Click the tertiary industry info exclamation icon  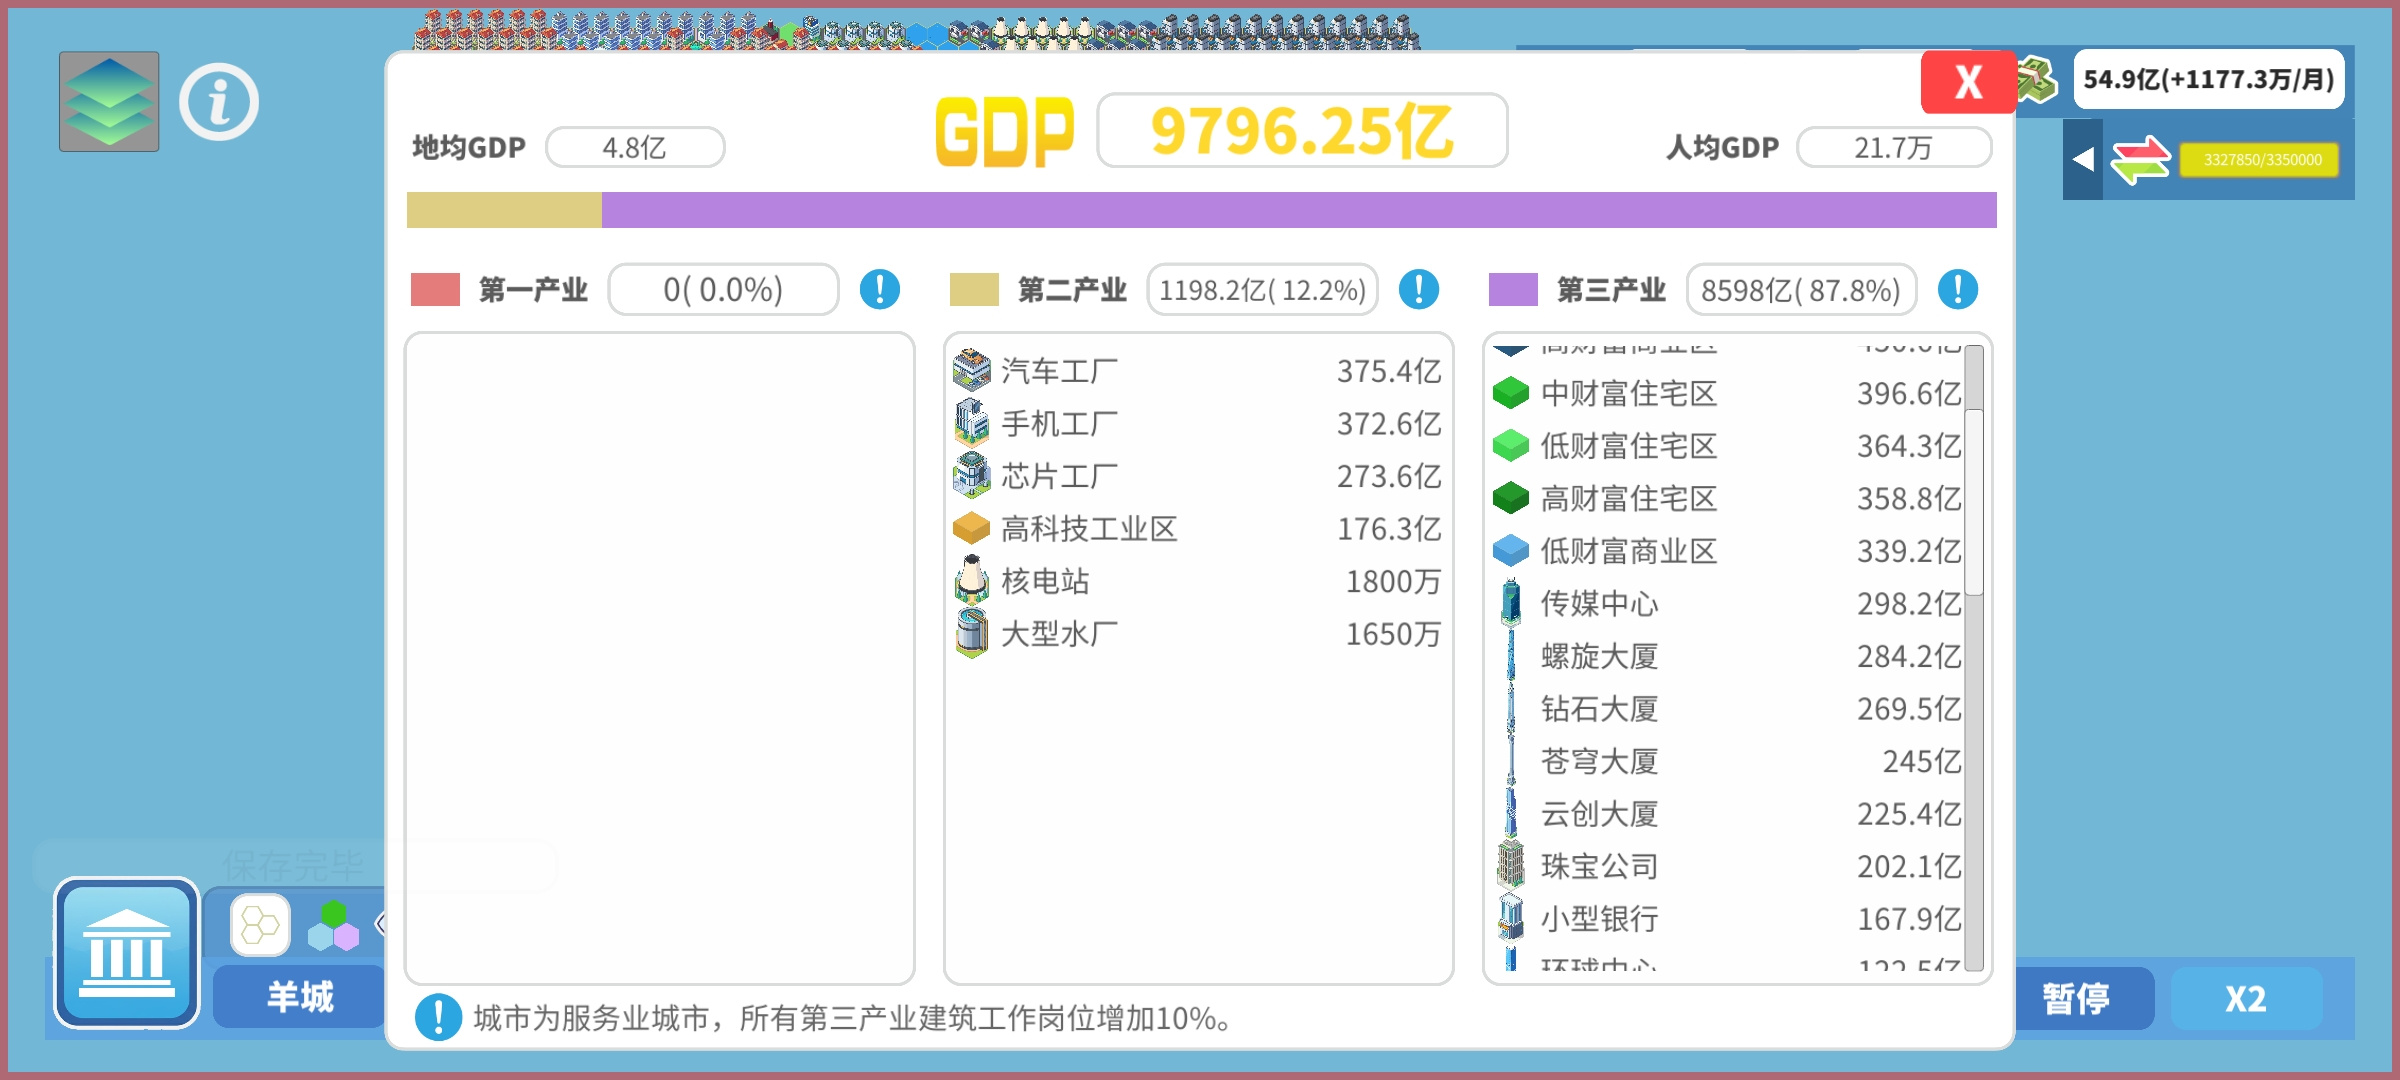click(x=1958, y=290)
